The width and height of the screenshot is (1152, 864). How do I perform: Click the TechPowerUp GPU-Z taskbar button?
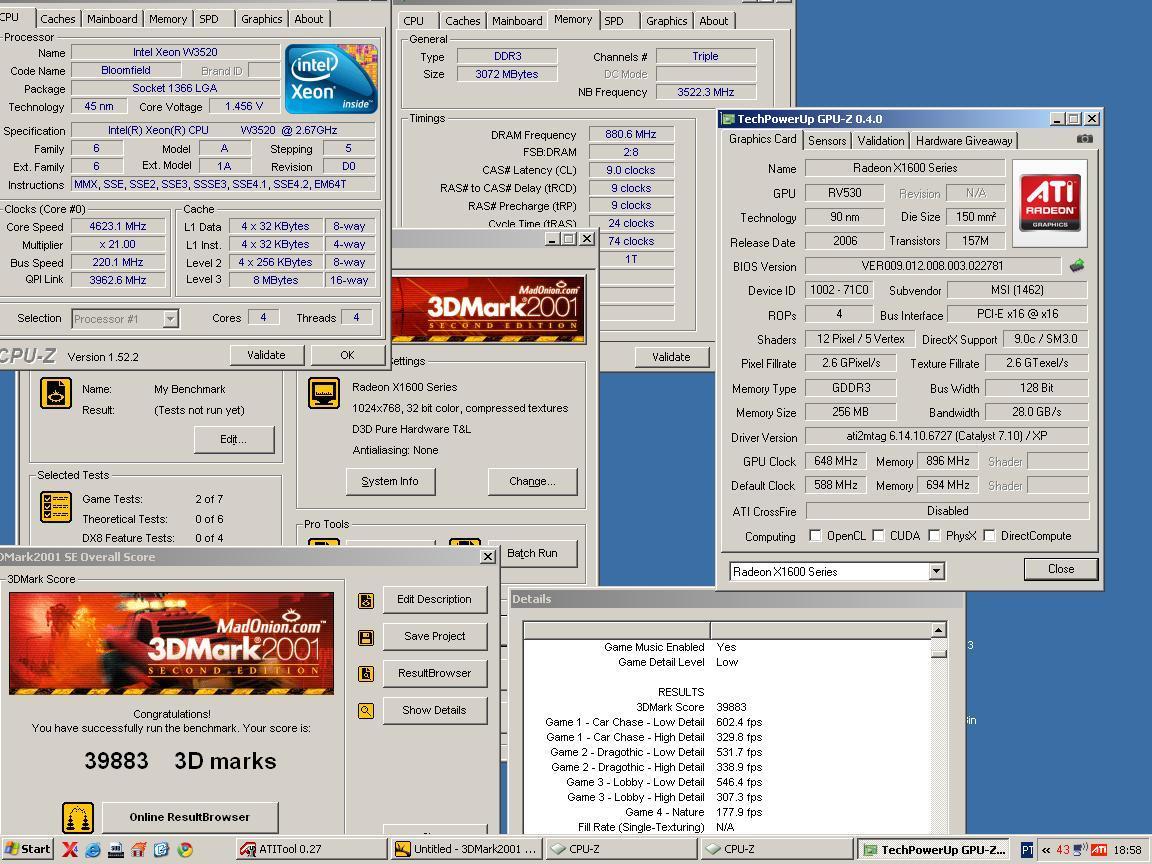click(934, 849)
